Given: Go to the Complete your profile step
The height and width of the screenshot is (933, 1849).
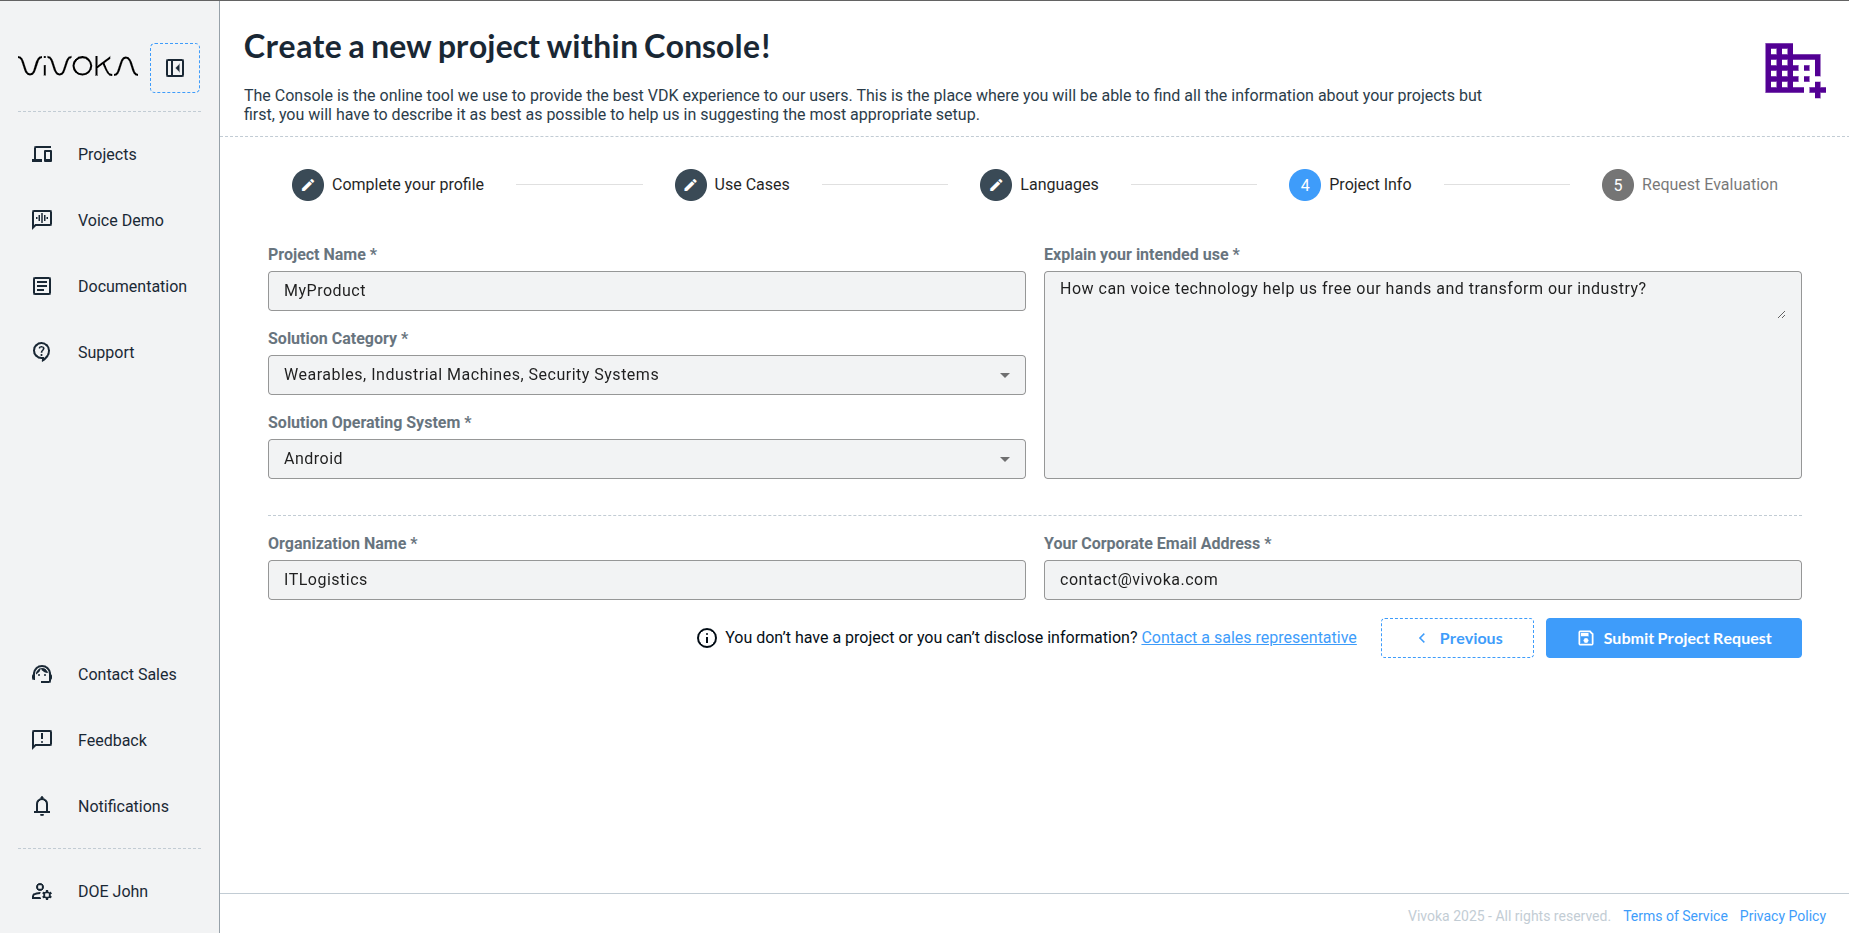Looking at the screenshot, I should pos(308,185).
